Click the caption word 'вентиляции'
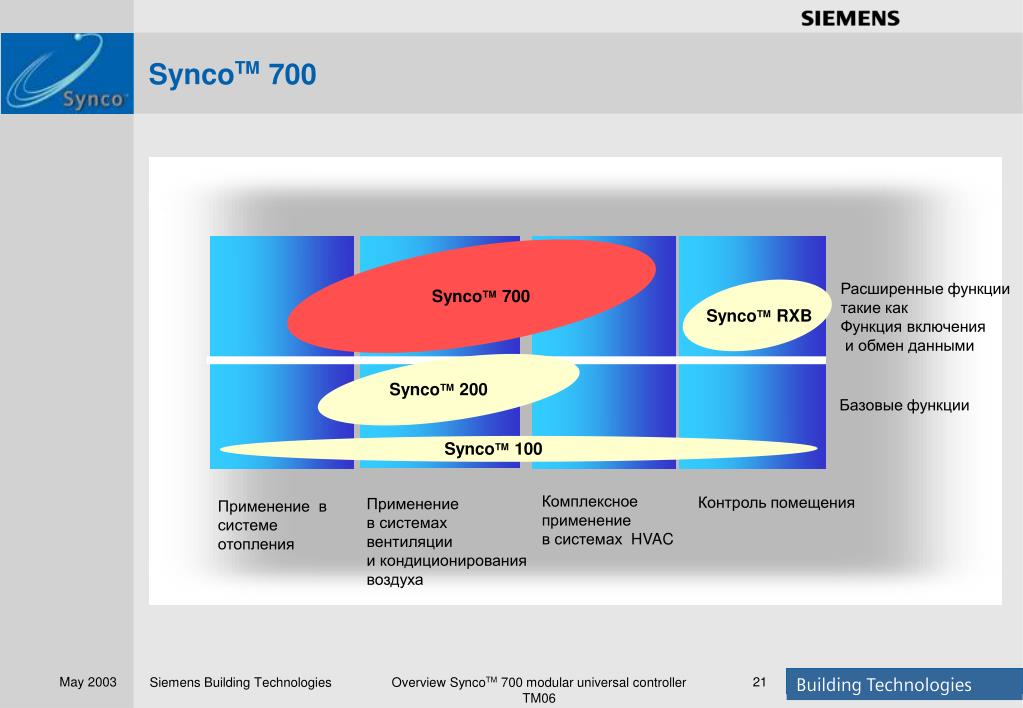The image size is (1023, 708). click(x=409, y=542)
